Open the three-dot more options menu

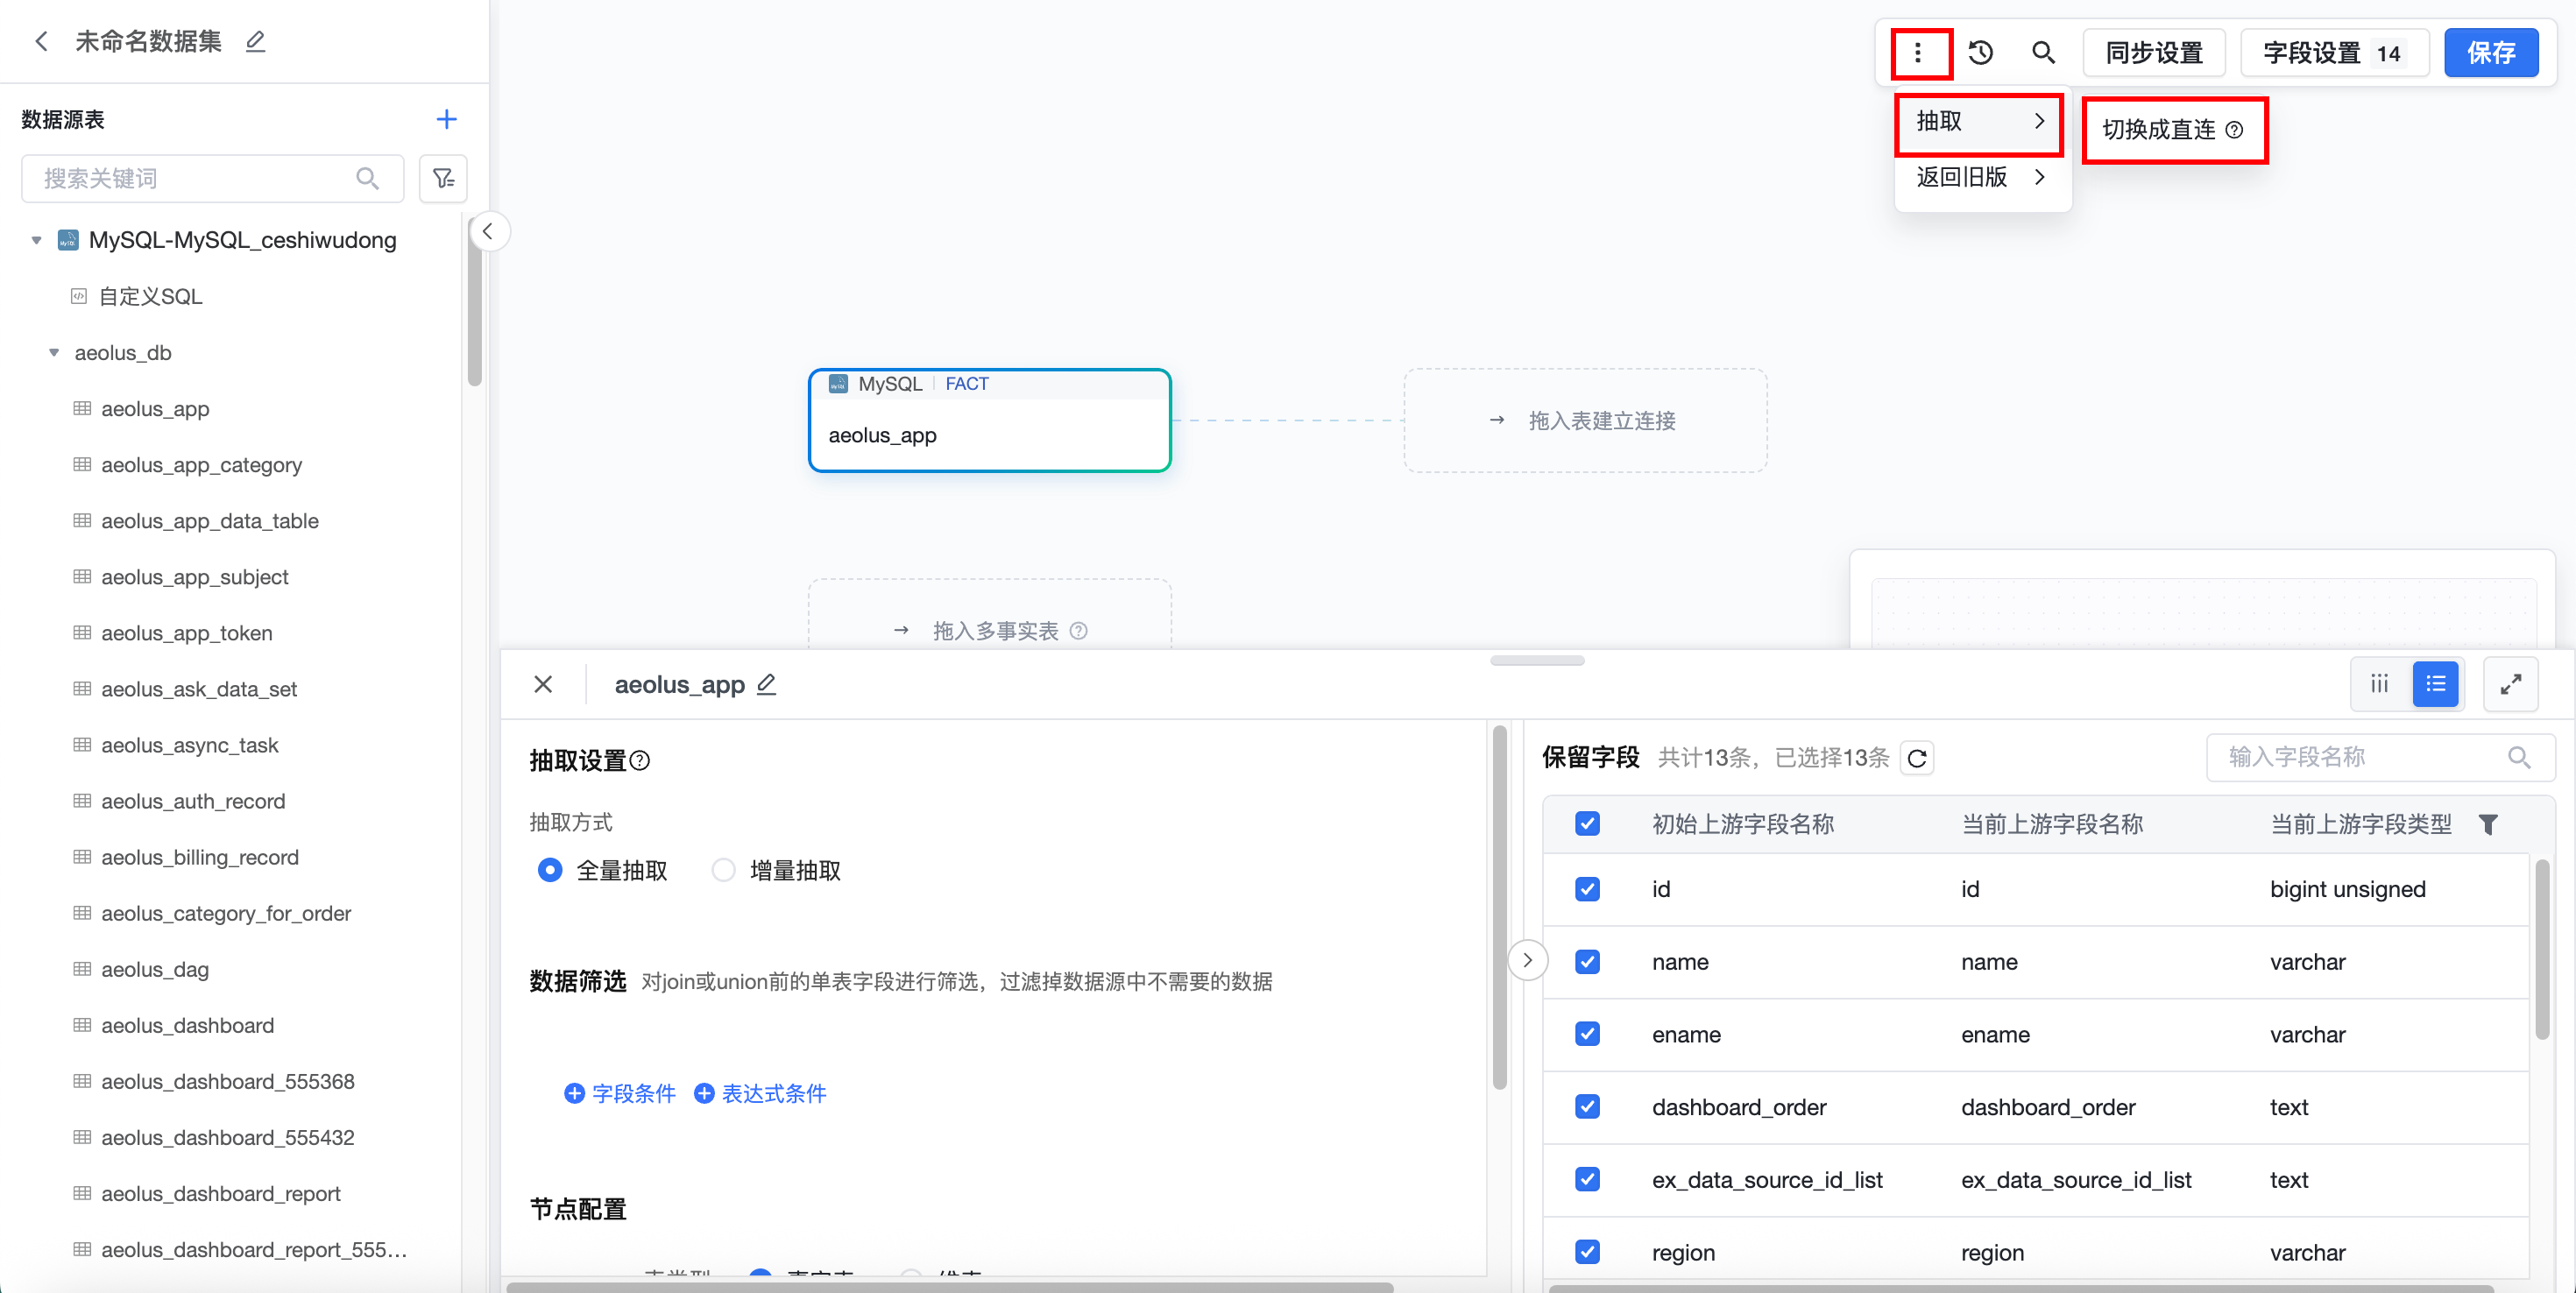click(1917, 53)
